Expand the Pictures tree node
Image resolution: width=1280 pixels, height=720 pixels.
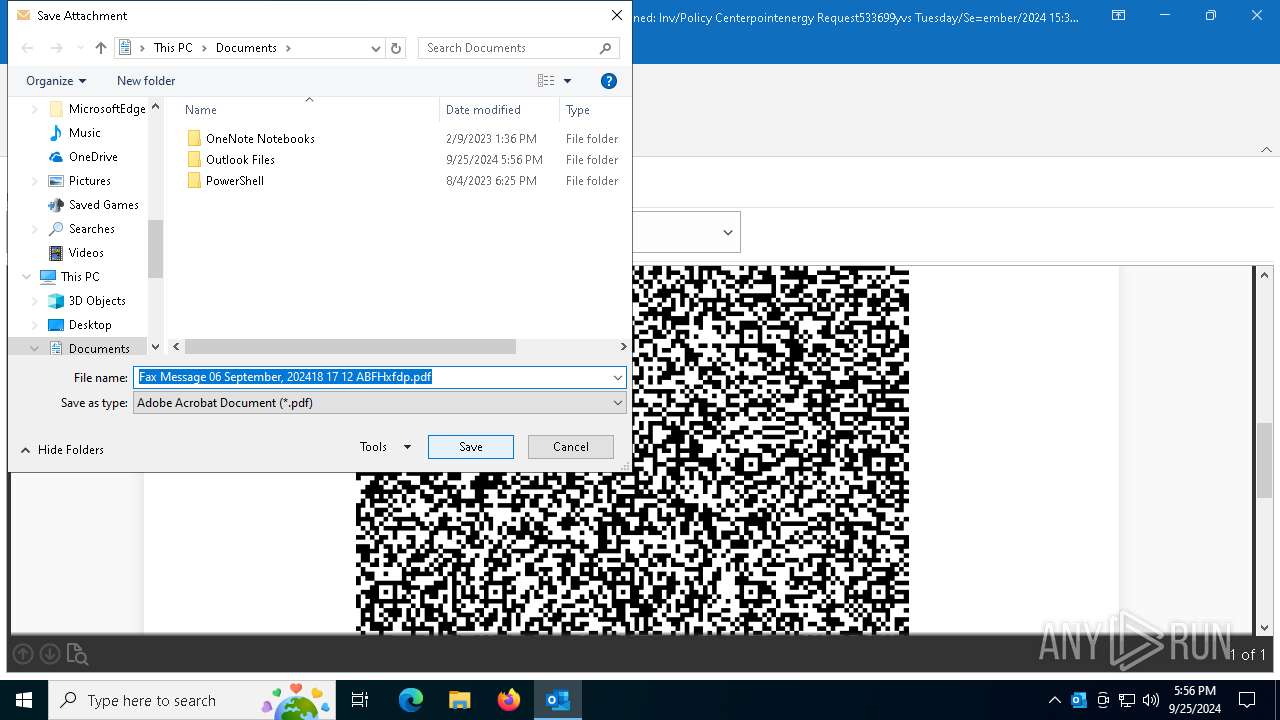pyautogui.click(x=35, y=181)
